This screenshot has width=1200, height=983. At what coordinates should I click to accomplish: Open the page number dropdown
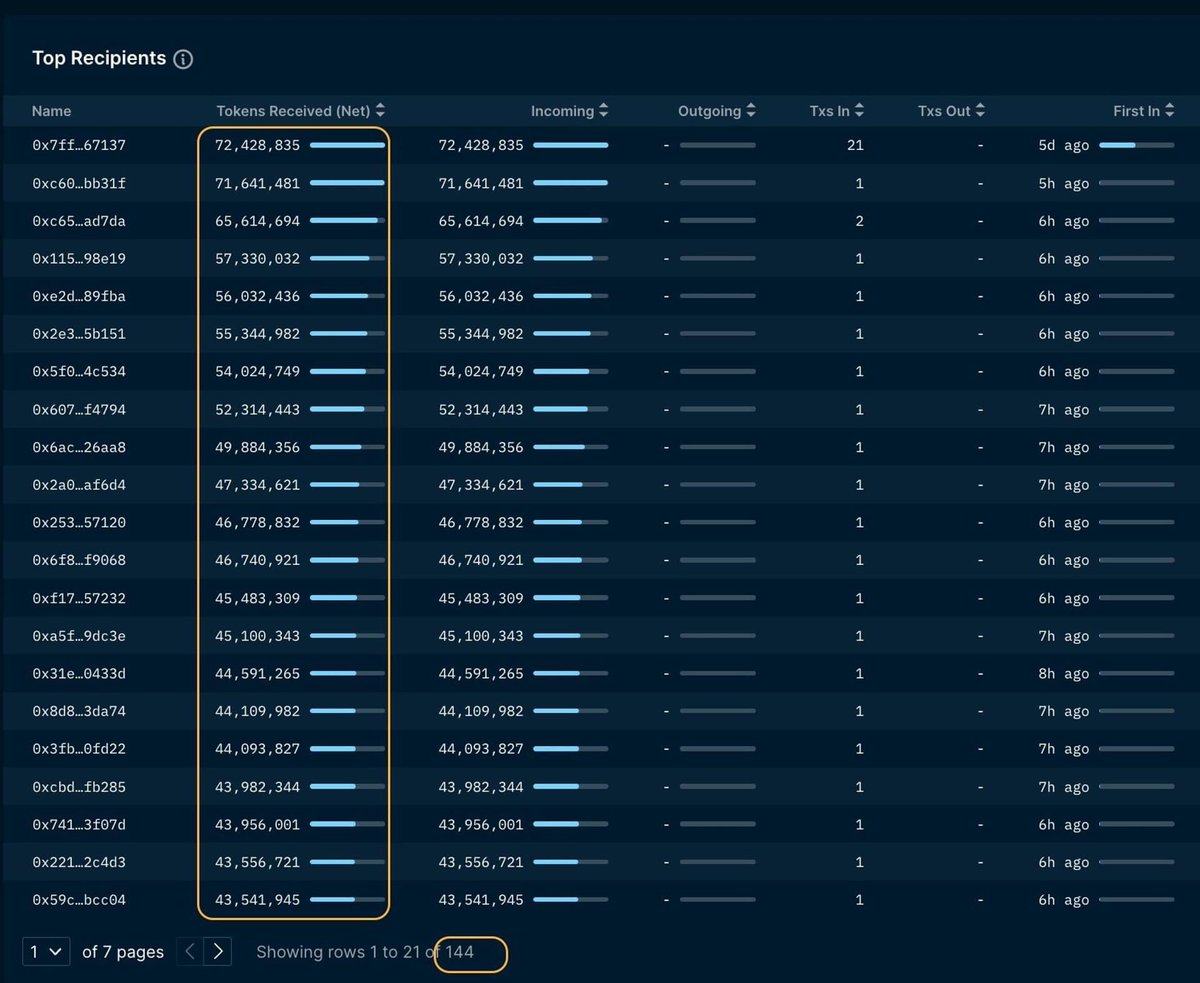pyautogui.click(x=46, y=952)
